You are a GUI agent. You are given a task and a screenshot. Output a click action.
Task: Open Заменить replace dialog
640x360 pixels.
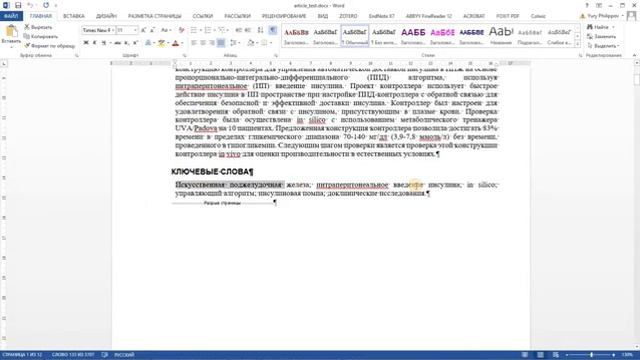click(602, 36)
